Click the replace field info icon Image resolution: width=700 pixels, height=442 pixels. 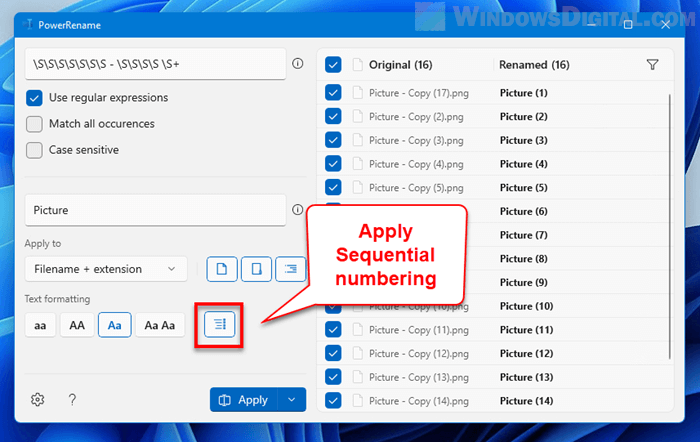pyautogui.click(x=298, y=210)
